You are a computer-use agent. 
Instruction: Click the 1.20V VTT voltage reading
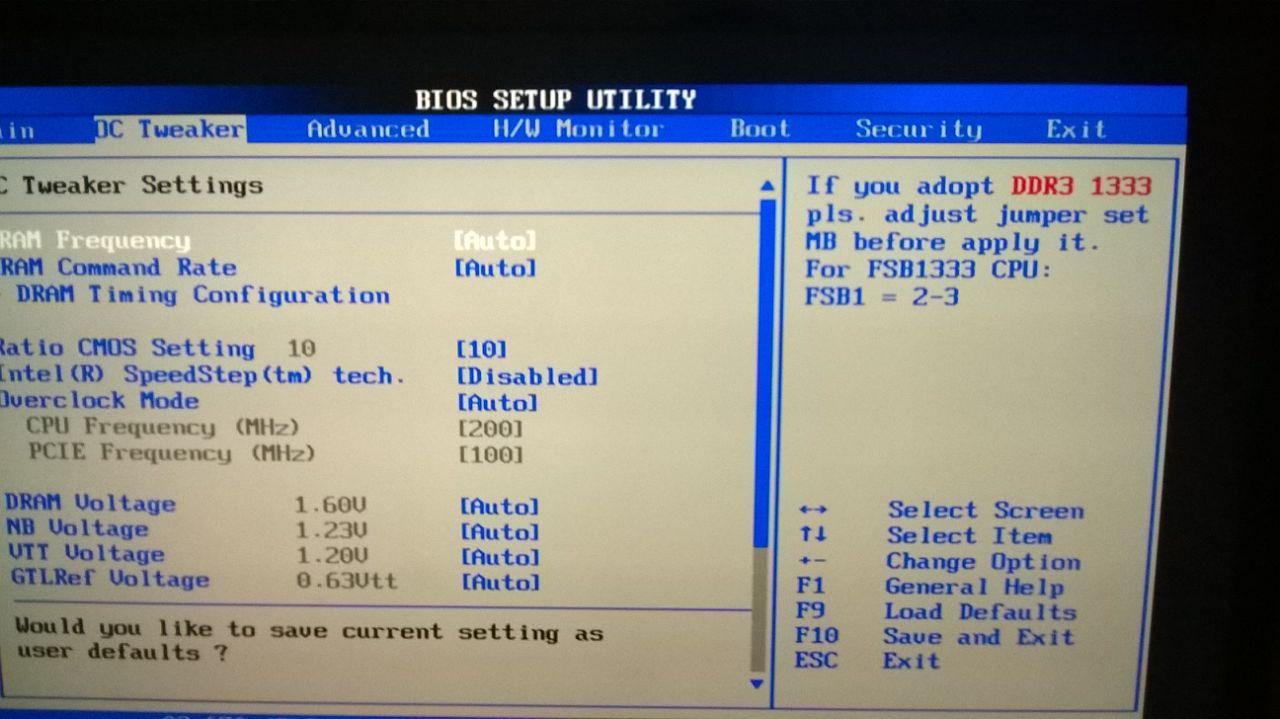(x=331, y=556)
